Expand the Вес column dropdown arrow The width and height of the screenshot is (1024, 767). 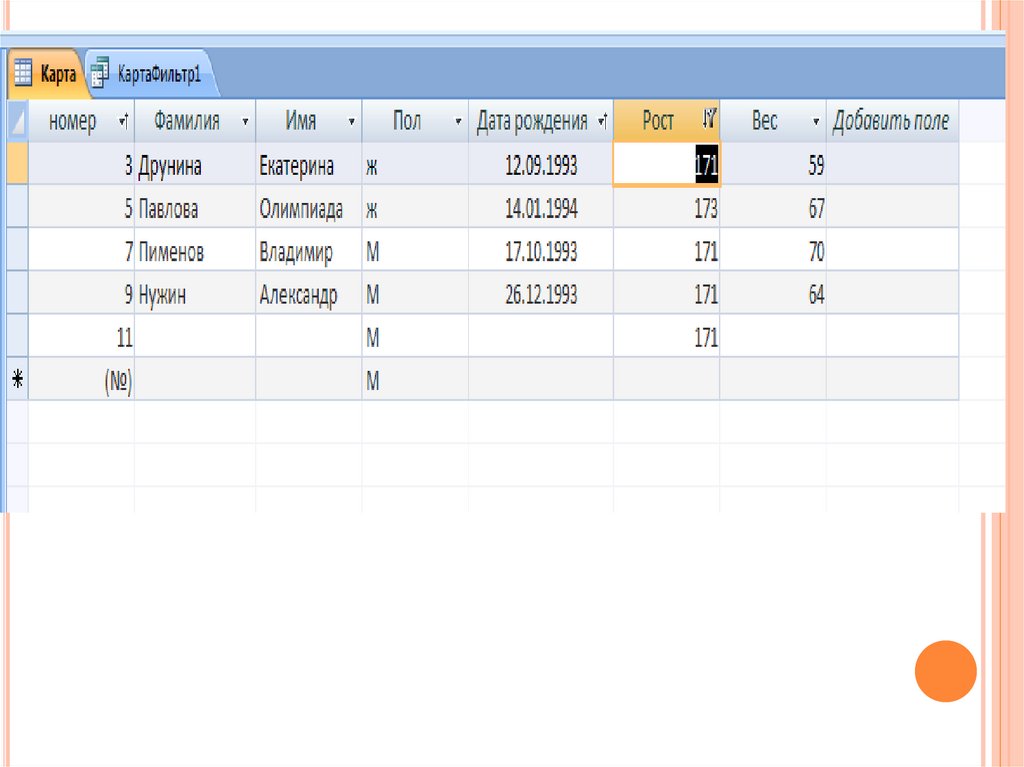(815, 122)
